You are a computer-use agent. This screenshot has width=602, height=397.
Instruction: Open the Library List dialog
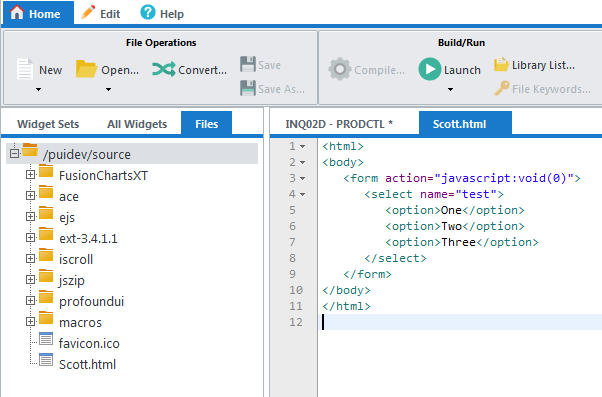click(534, 65)
